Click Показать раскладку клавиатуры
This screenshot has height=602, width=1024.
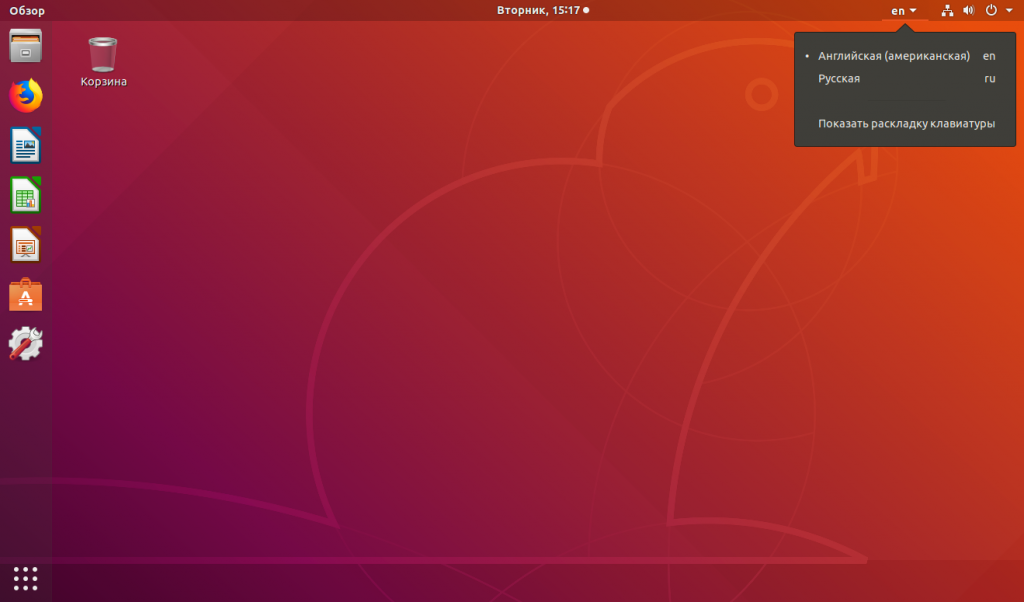click(906, 124)
